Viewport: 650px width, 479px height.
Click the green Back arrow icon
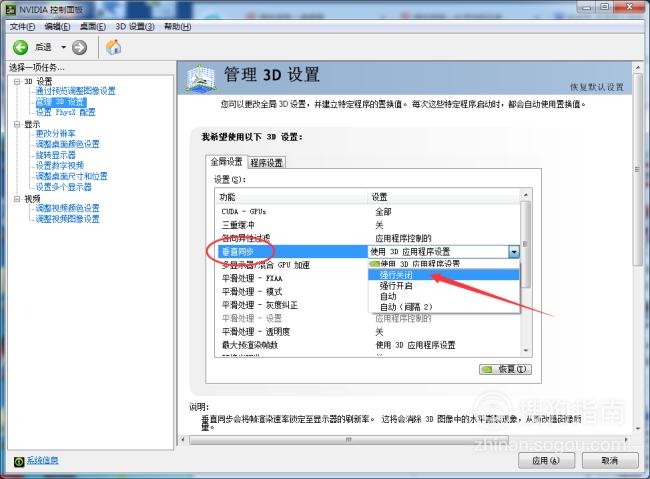pos(20,48)
